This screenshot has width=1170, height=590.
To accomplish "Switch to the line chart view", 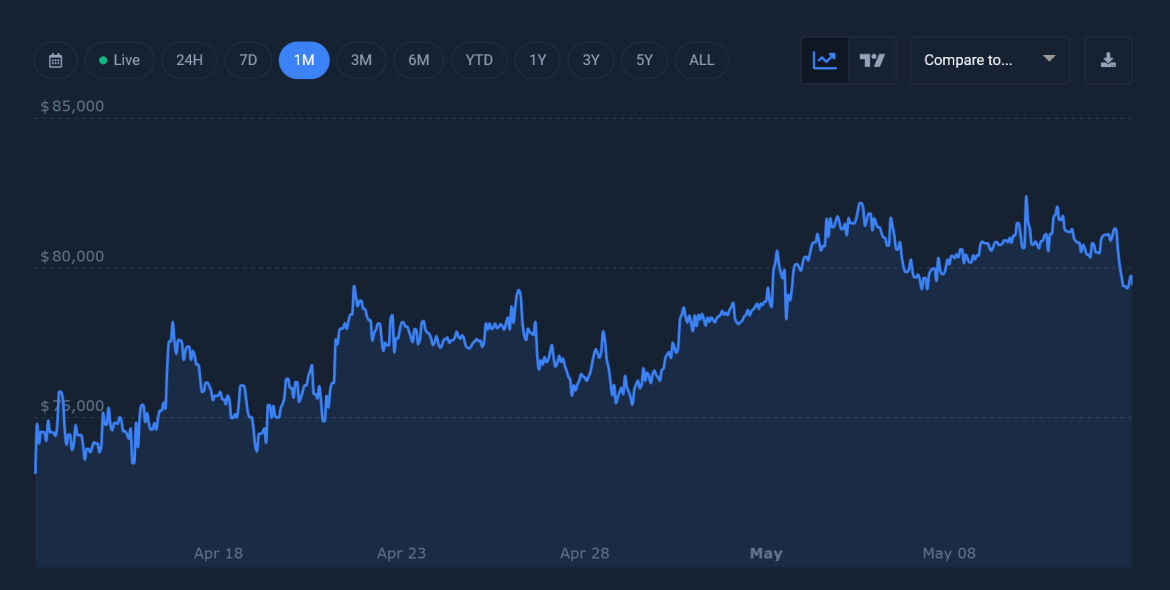I will coord(825,60).
